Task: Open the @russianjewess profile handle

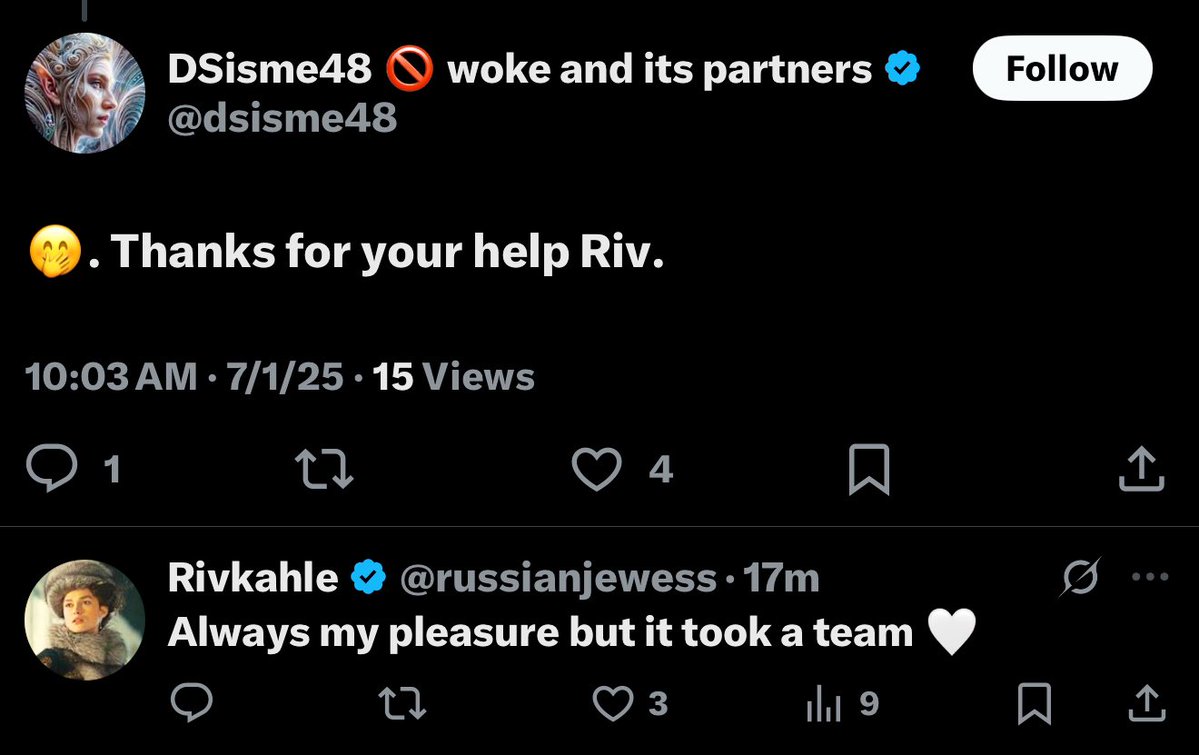Action: tap(558, 578)
